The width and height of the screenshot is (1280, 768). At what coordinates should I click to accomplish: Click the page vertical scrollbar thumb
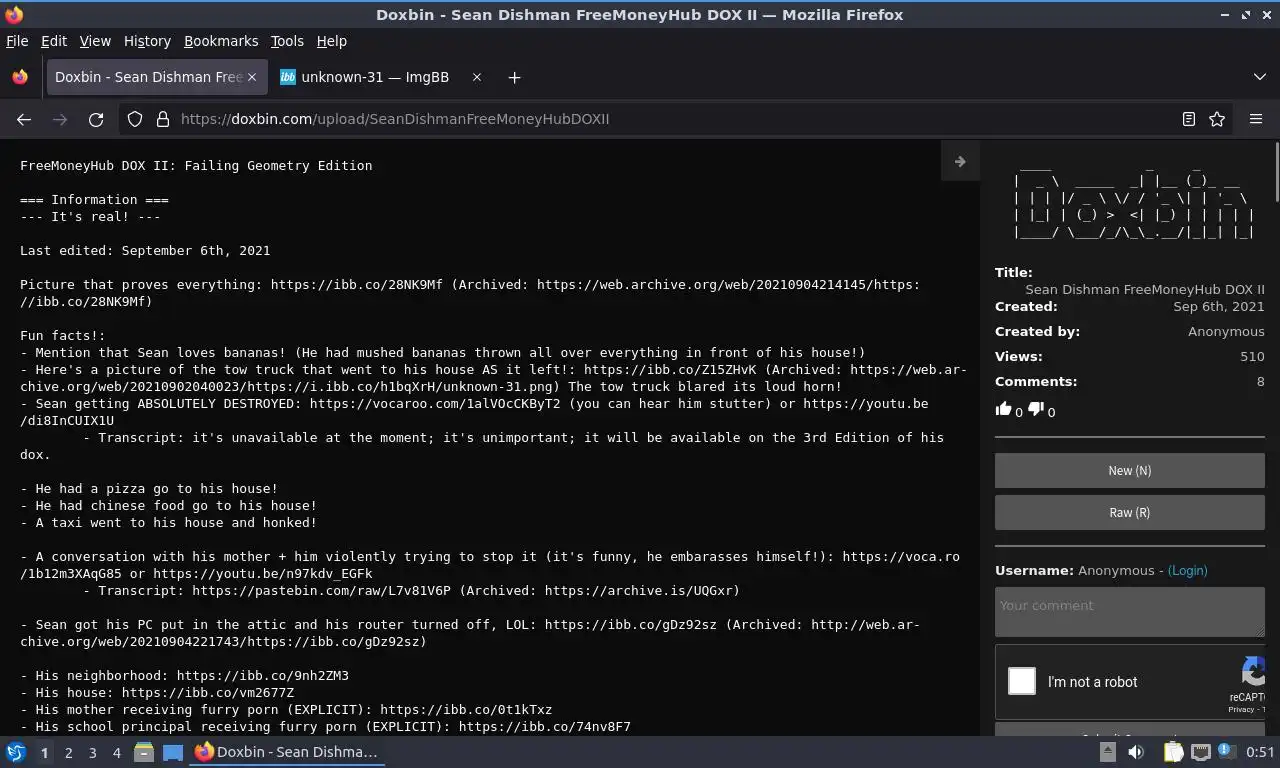click(1276, 173)
